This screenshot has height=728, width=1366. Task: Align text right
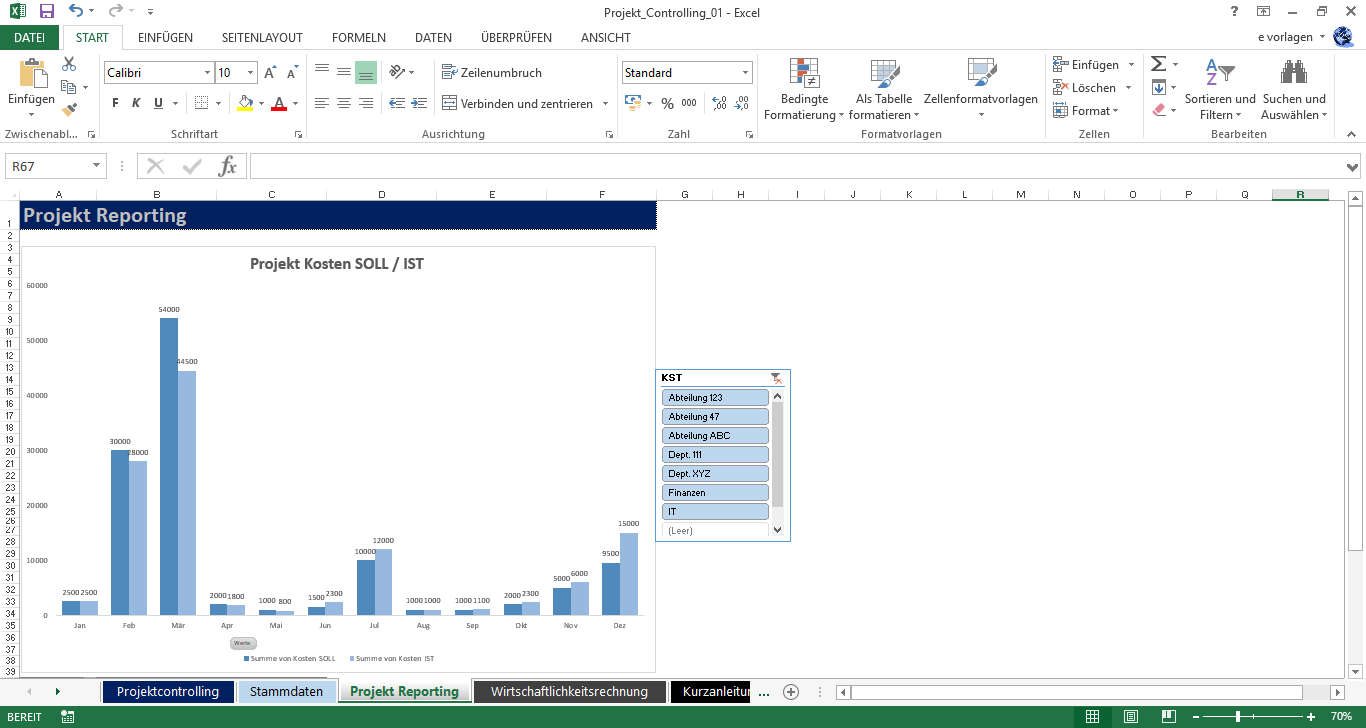[366, 103]
